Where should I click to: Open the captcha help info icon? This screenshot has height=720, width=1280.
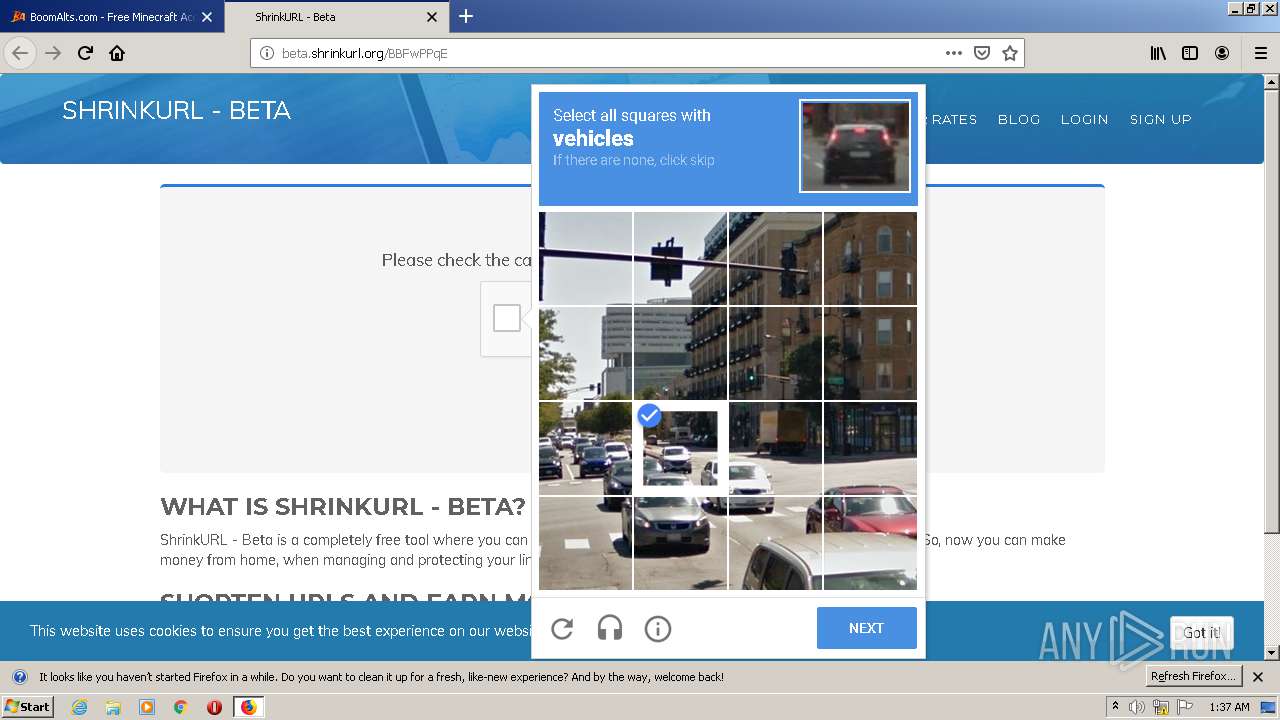(x=658, y=629)
